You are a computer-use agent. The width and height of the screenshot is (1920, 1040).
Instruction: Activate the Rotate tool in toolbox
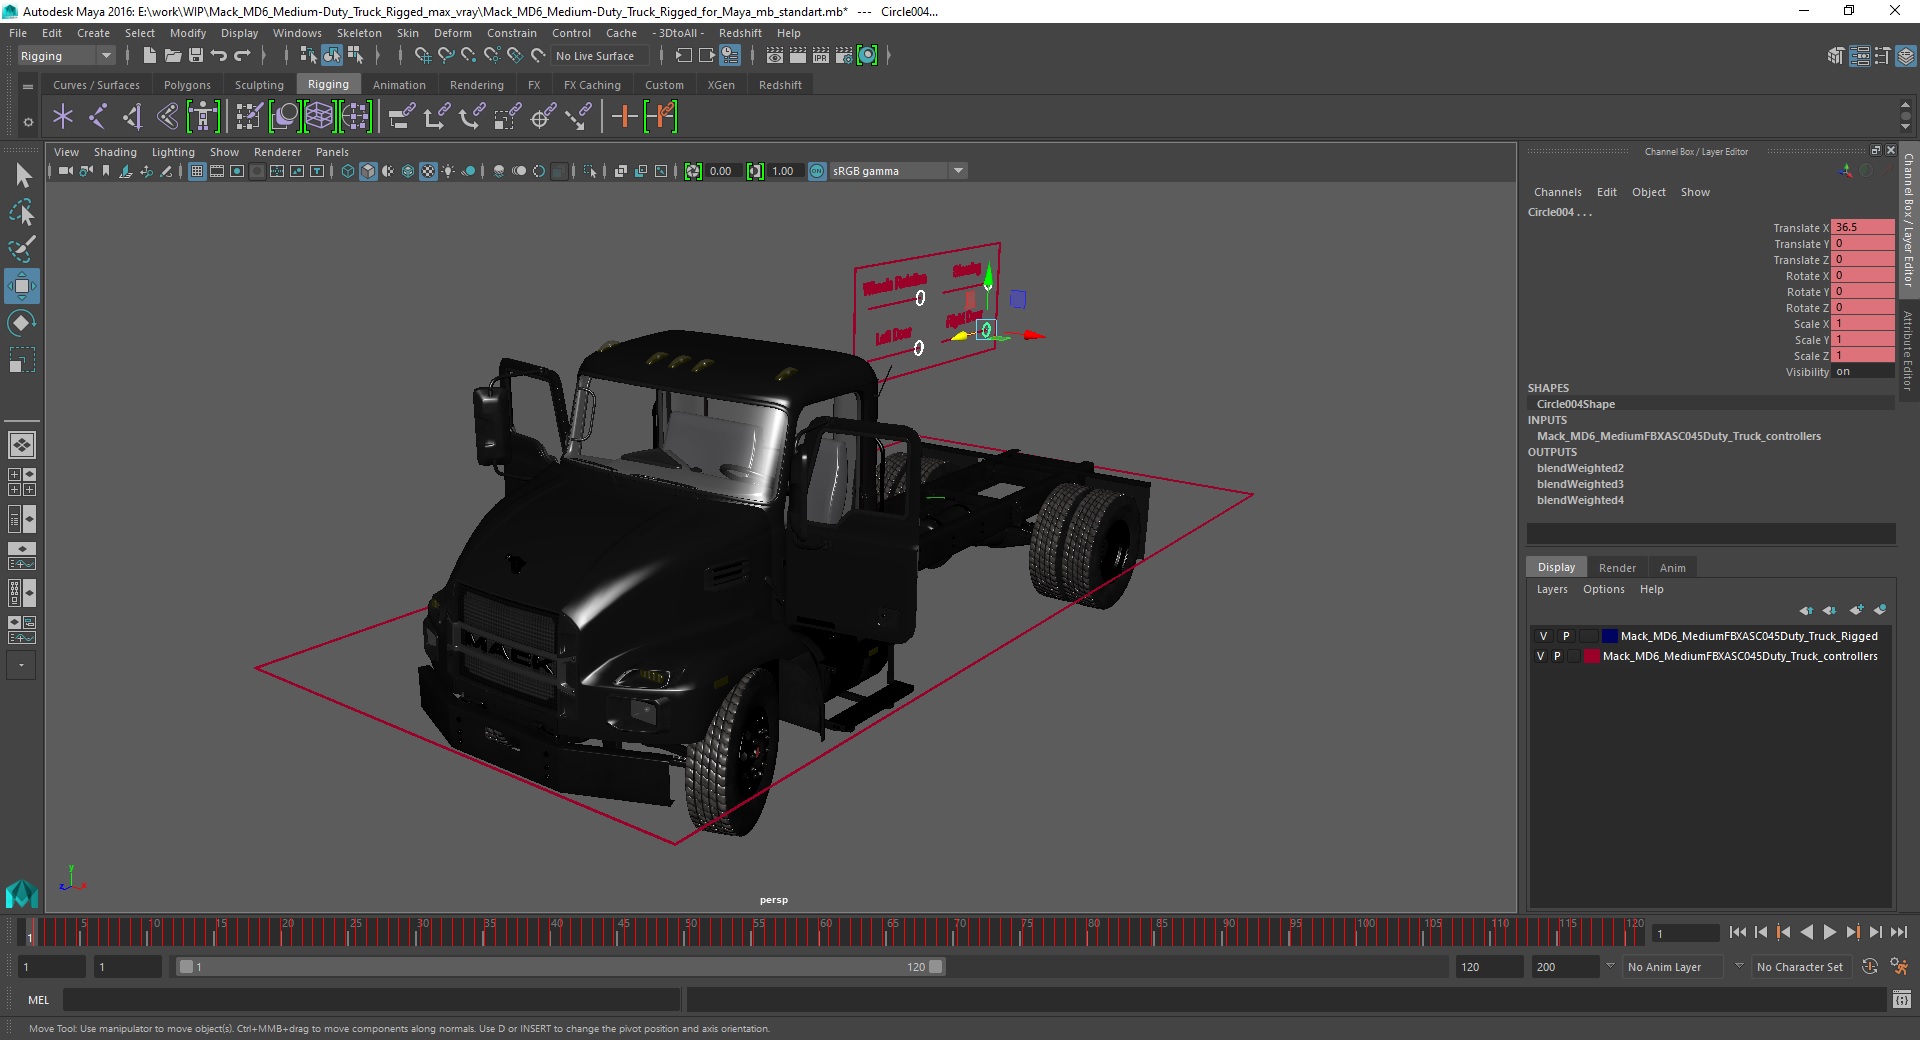22,322
